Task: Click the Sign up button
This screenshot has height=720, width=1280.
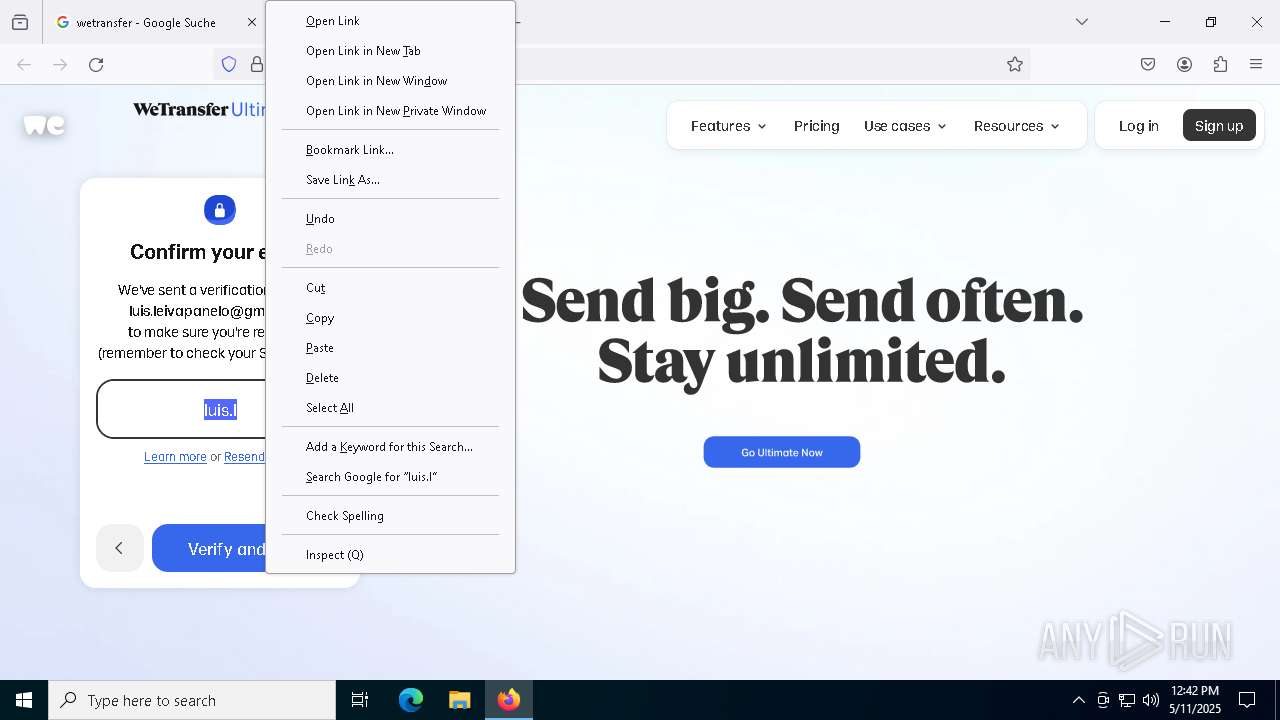Action: (x=1219, y=125)
